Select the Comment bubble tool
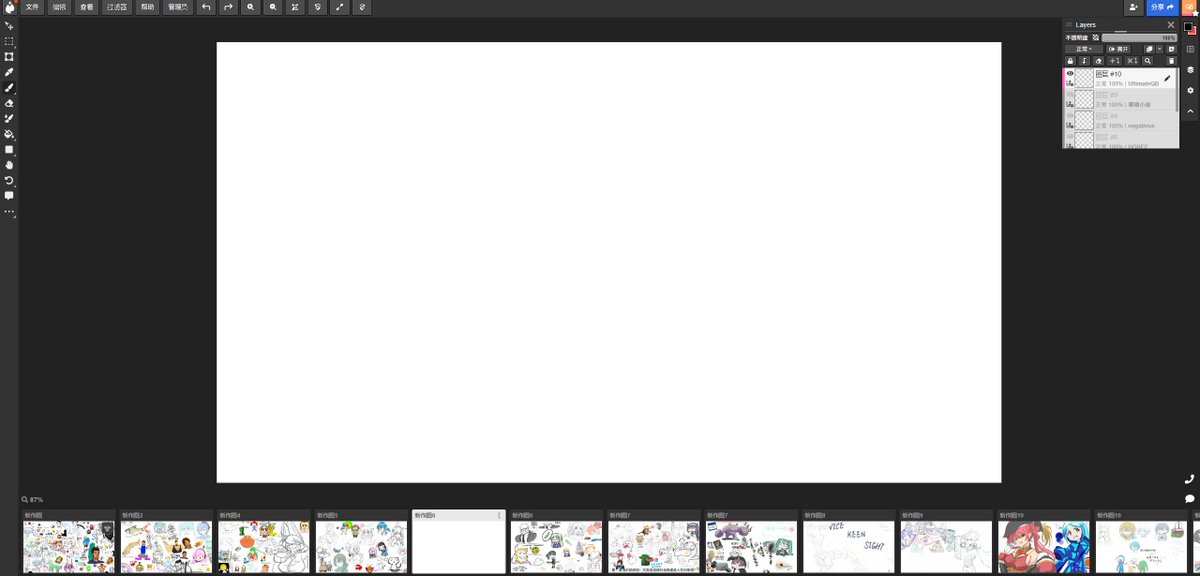Screen dimensions: 1200x576 (x=9, y=196)
